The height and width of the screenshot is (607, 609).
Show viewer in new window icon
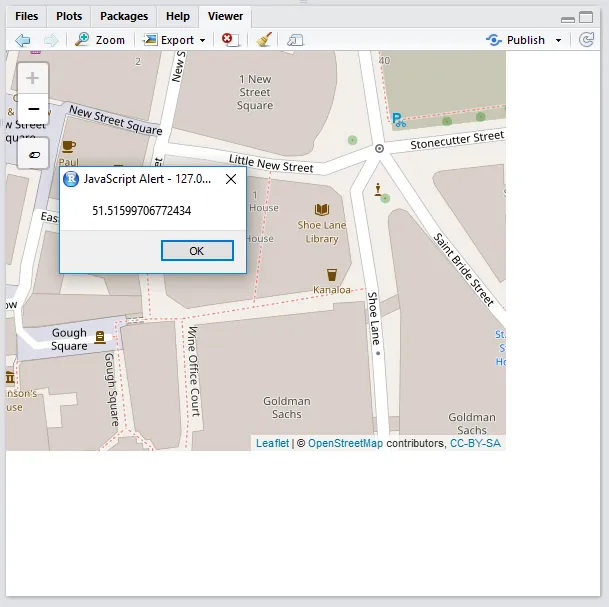(295, 40)
